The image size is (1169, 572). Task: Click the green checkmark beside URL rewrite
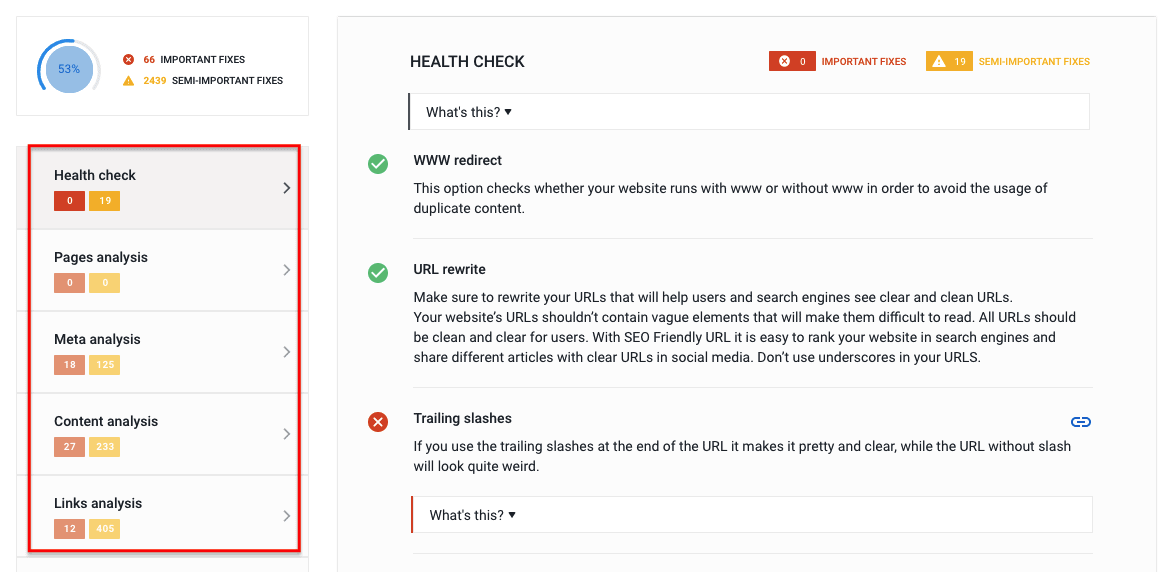[x=378, y=272]
